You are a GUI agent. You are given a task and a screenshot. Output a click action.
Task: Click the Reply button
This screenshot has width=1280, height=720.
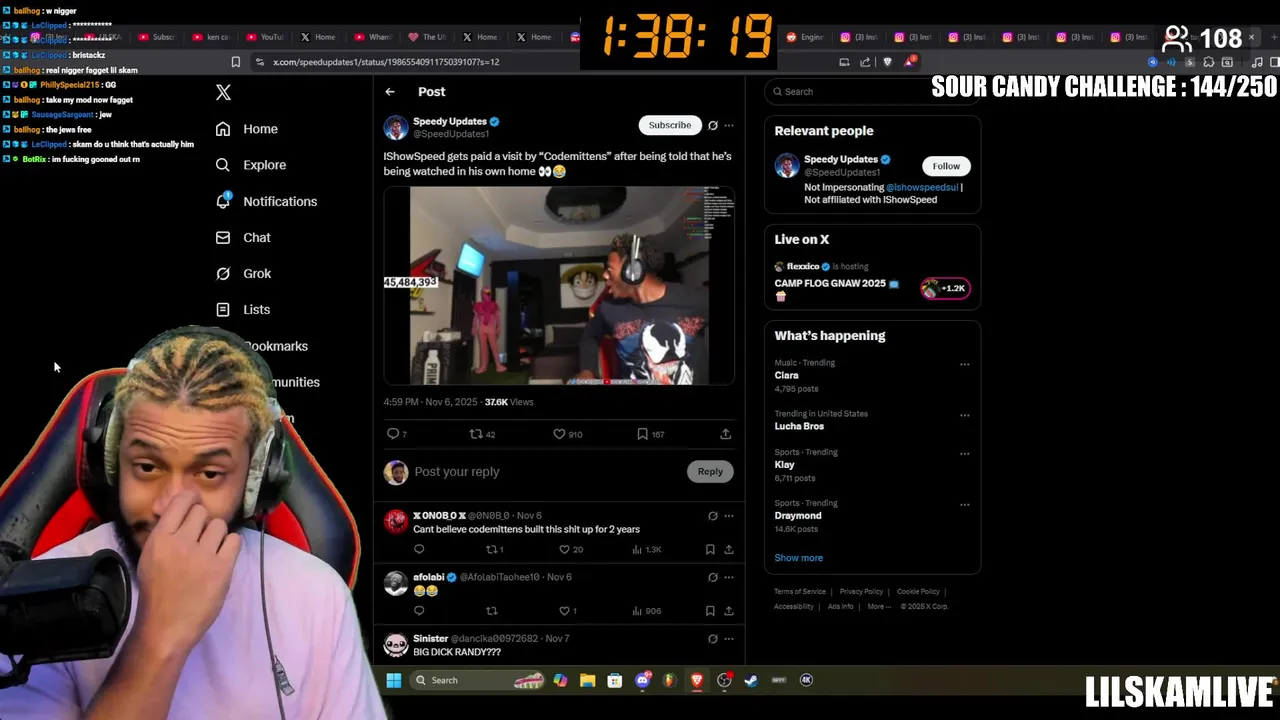pyautogui.click(x=710, y=472)
